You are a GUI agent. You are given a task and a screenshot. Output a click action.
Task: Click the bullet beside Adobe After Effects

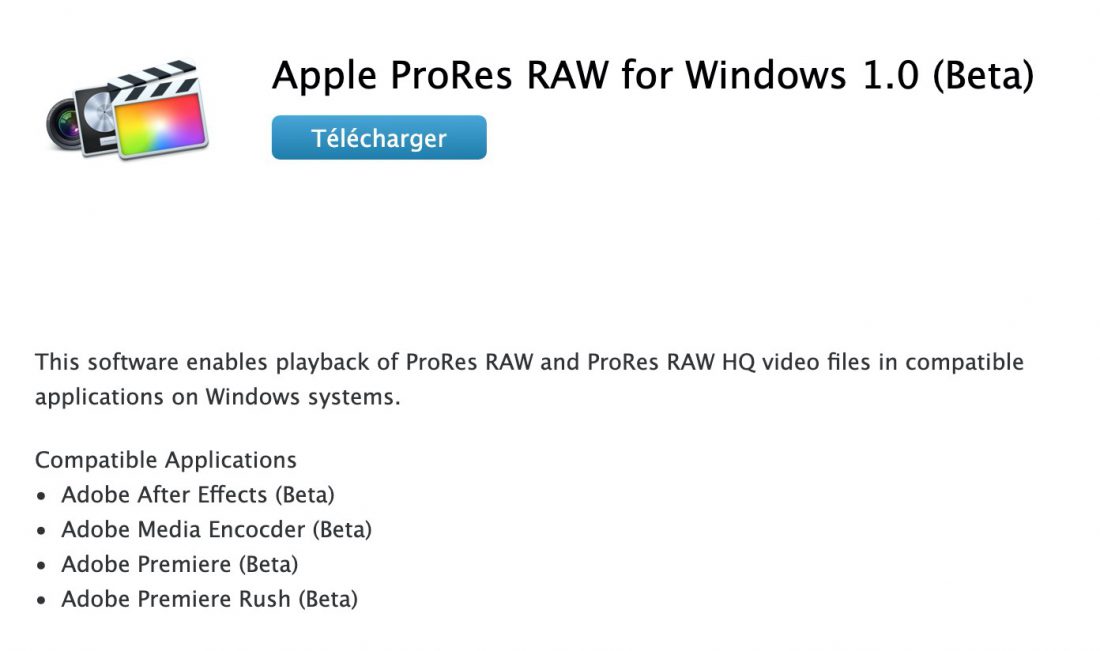coord(43,494)
